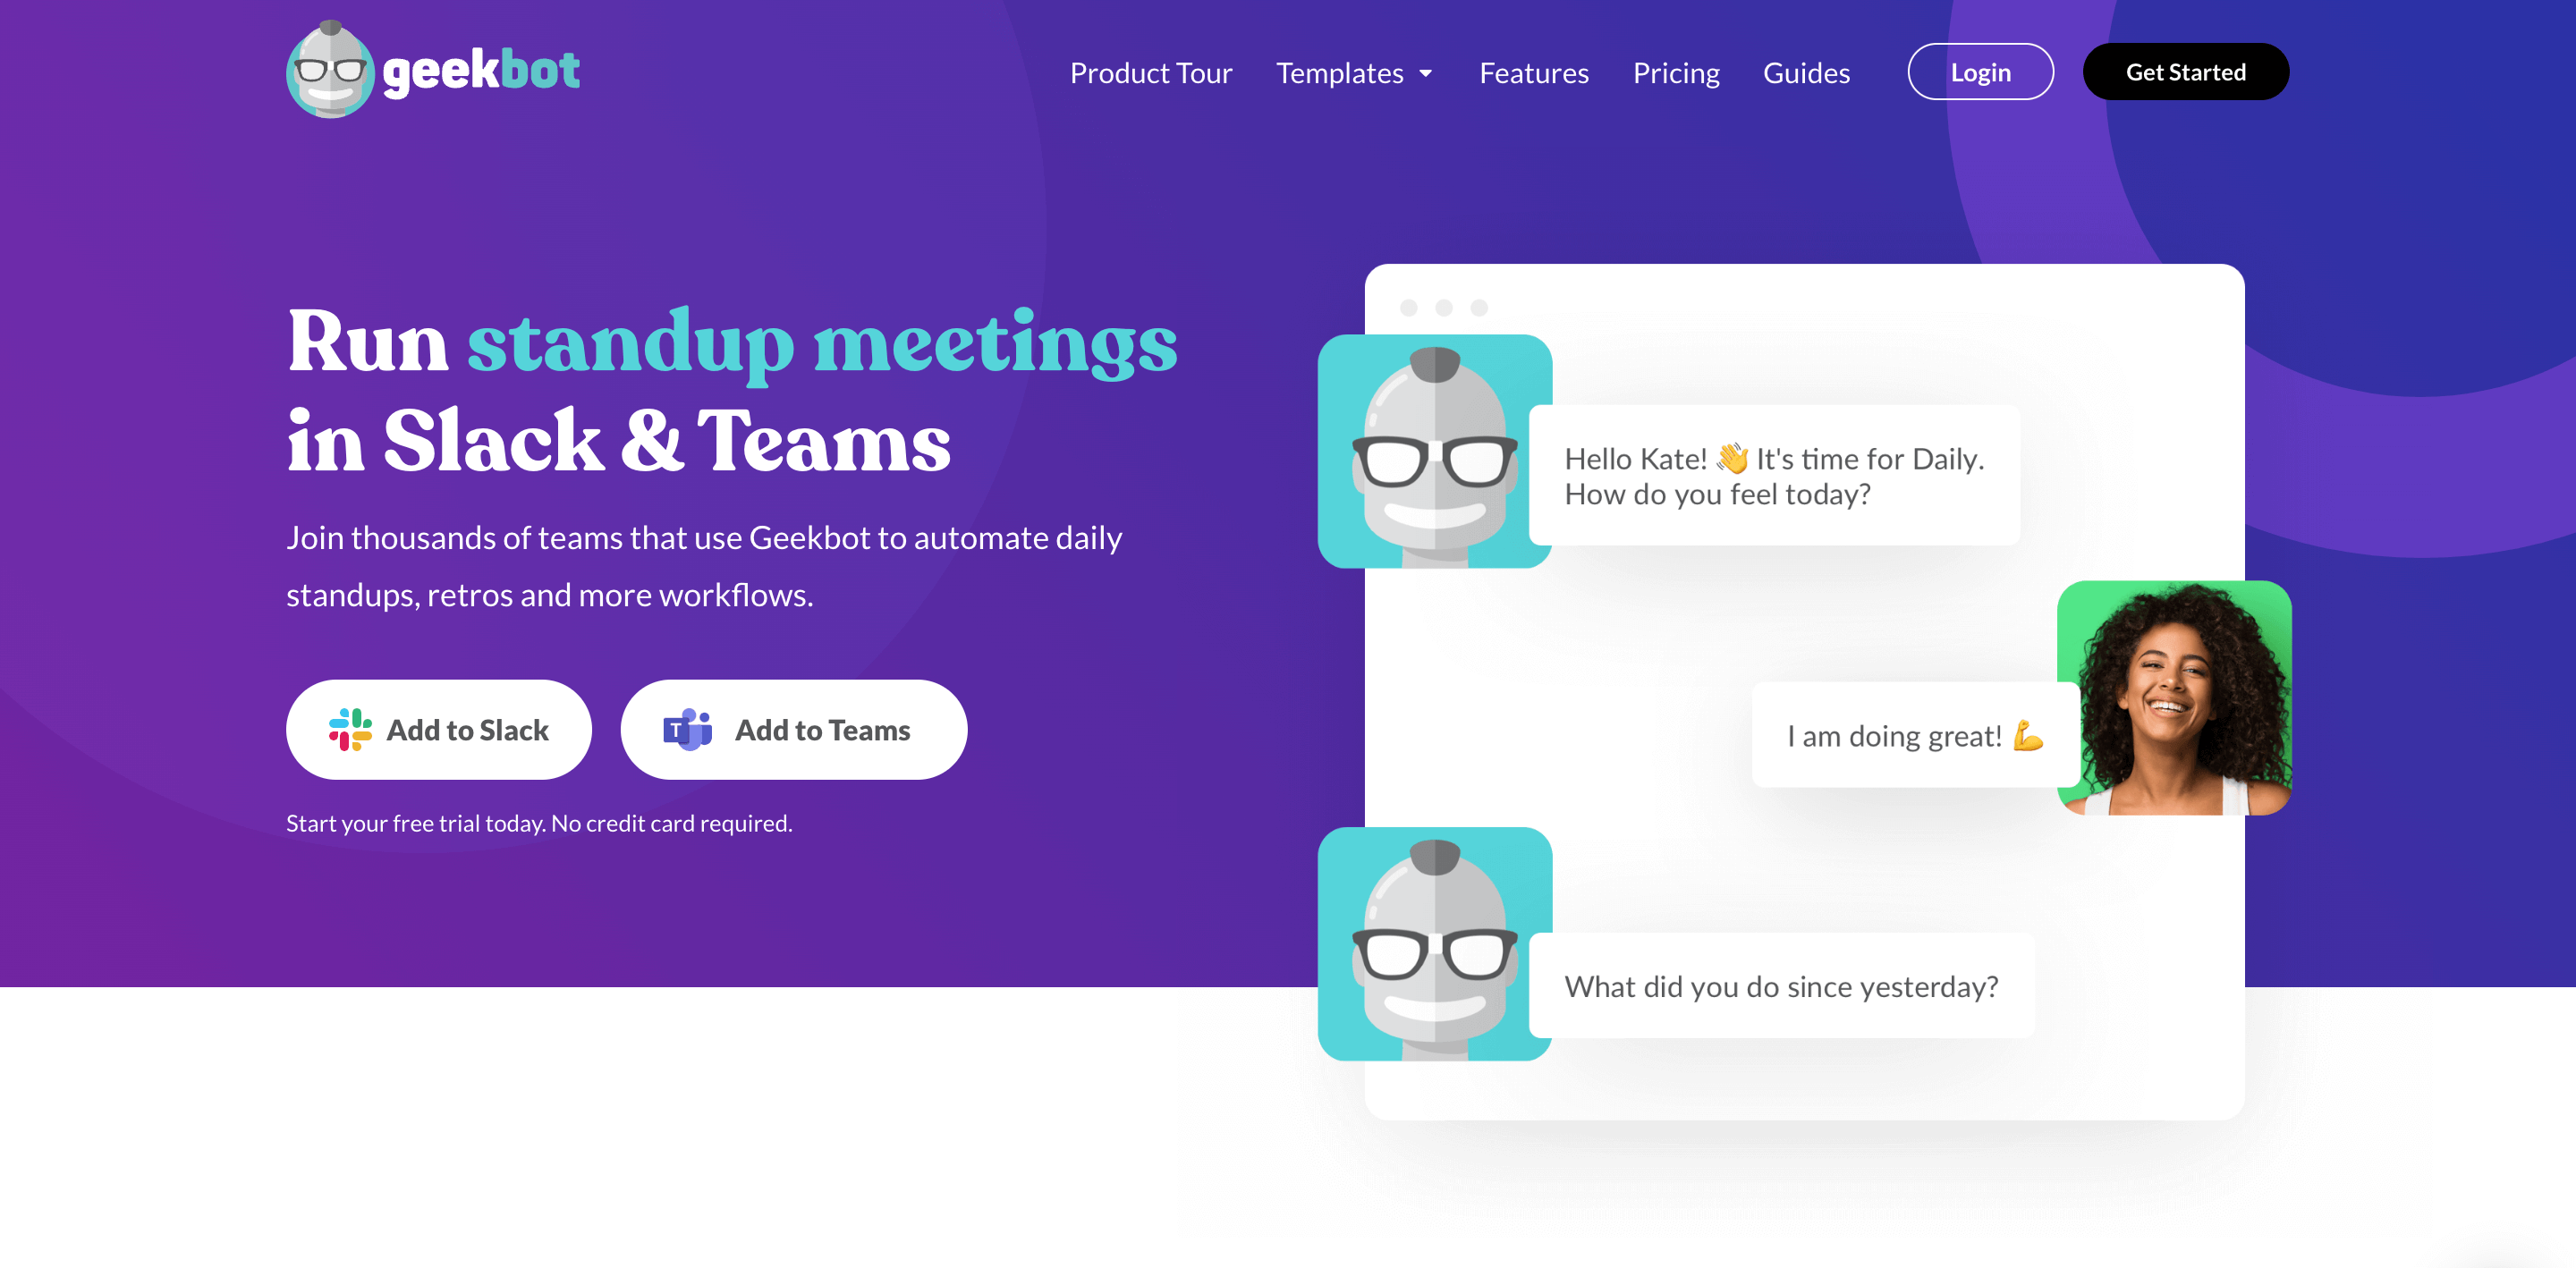Click the Login button in navigation

[1979, 71]
